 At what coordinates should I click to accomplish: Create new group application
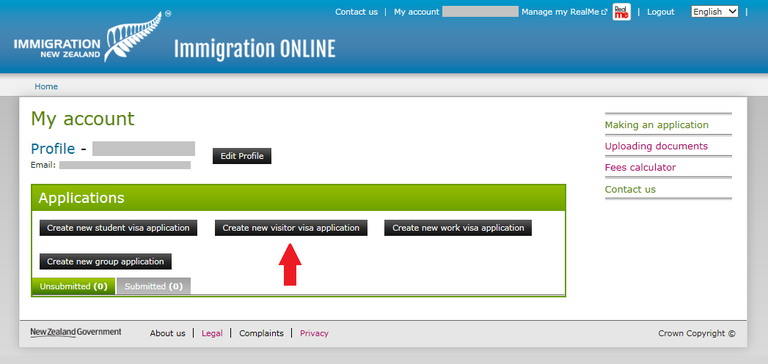click(105, 262)
